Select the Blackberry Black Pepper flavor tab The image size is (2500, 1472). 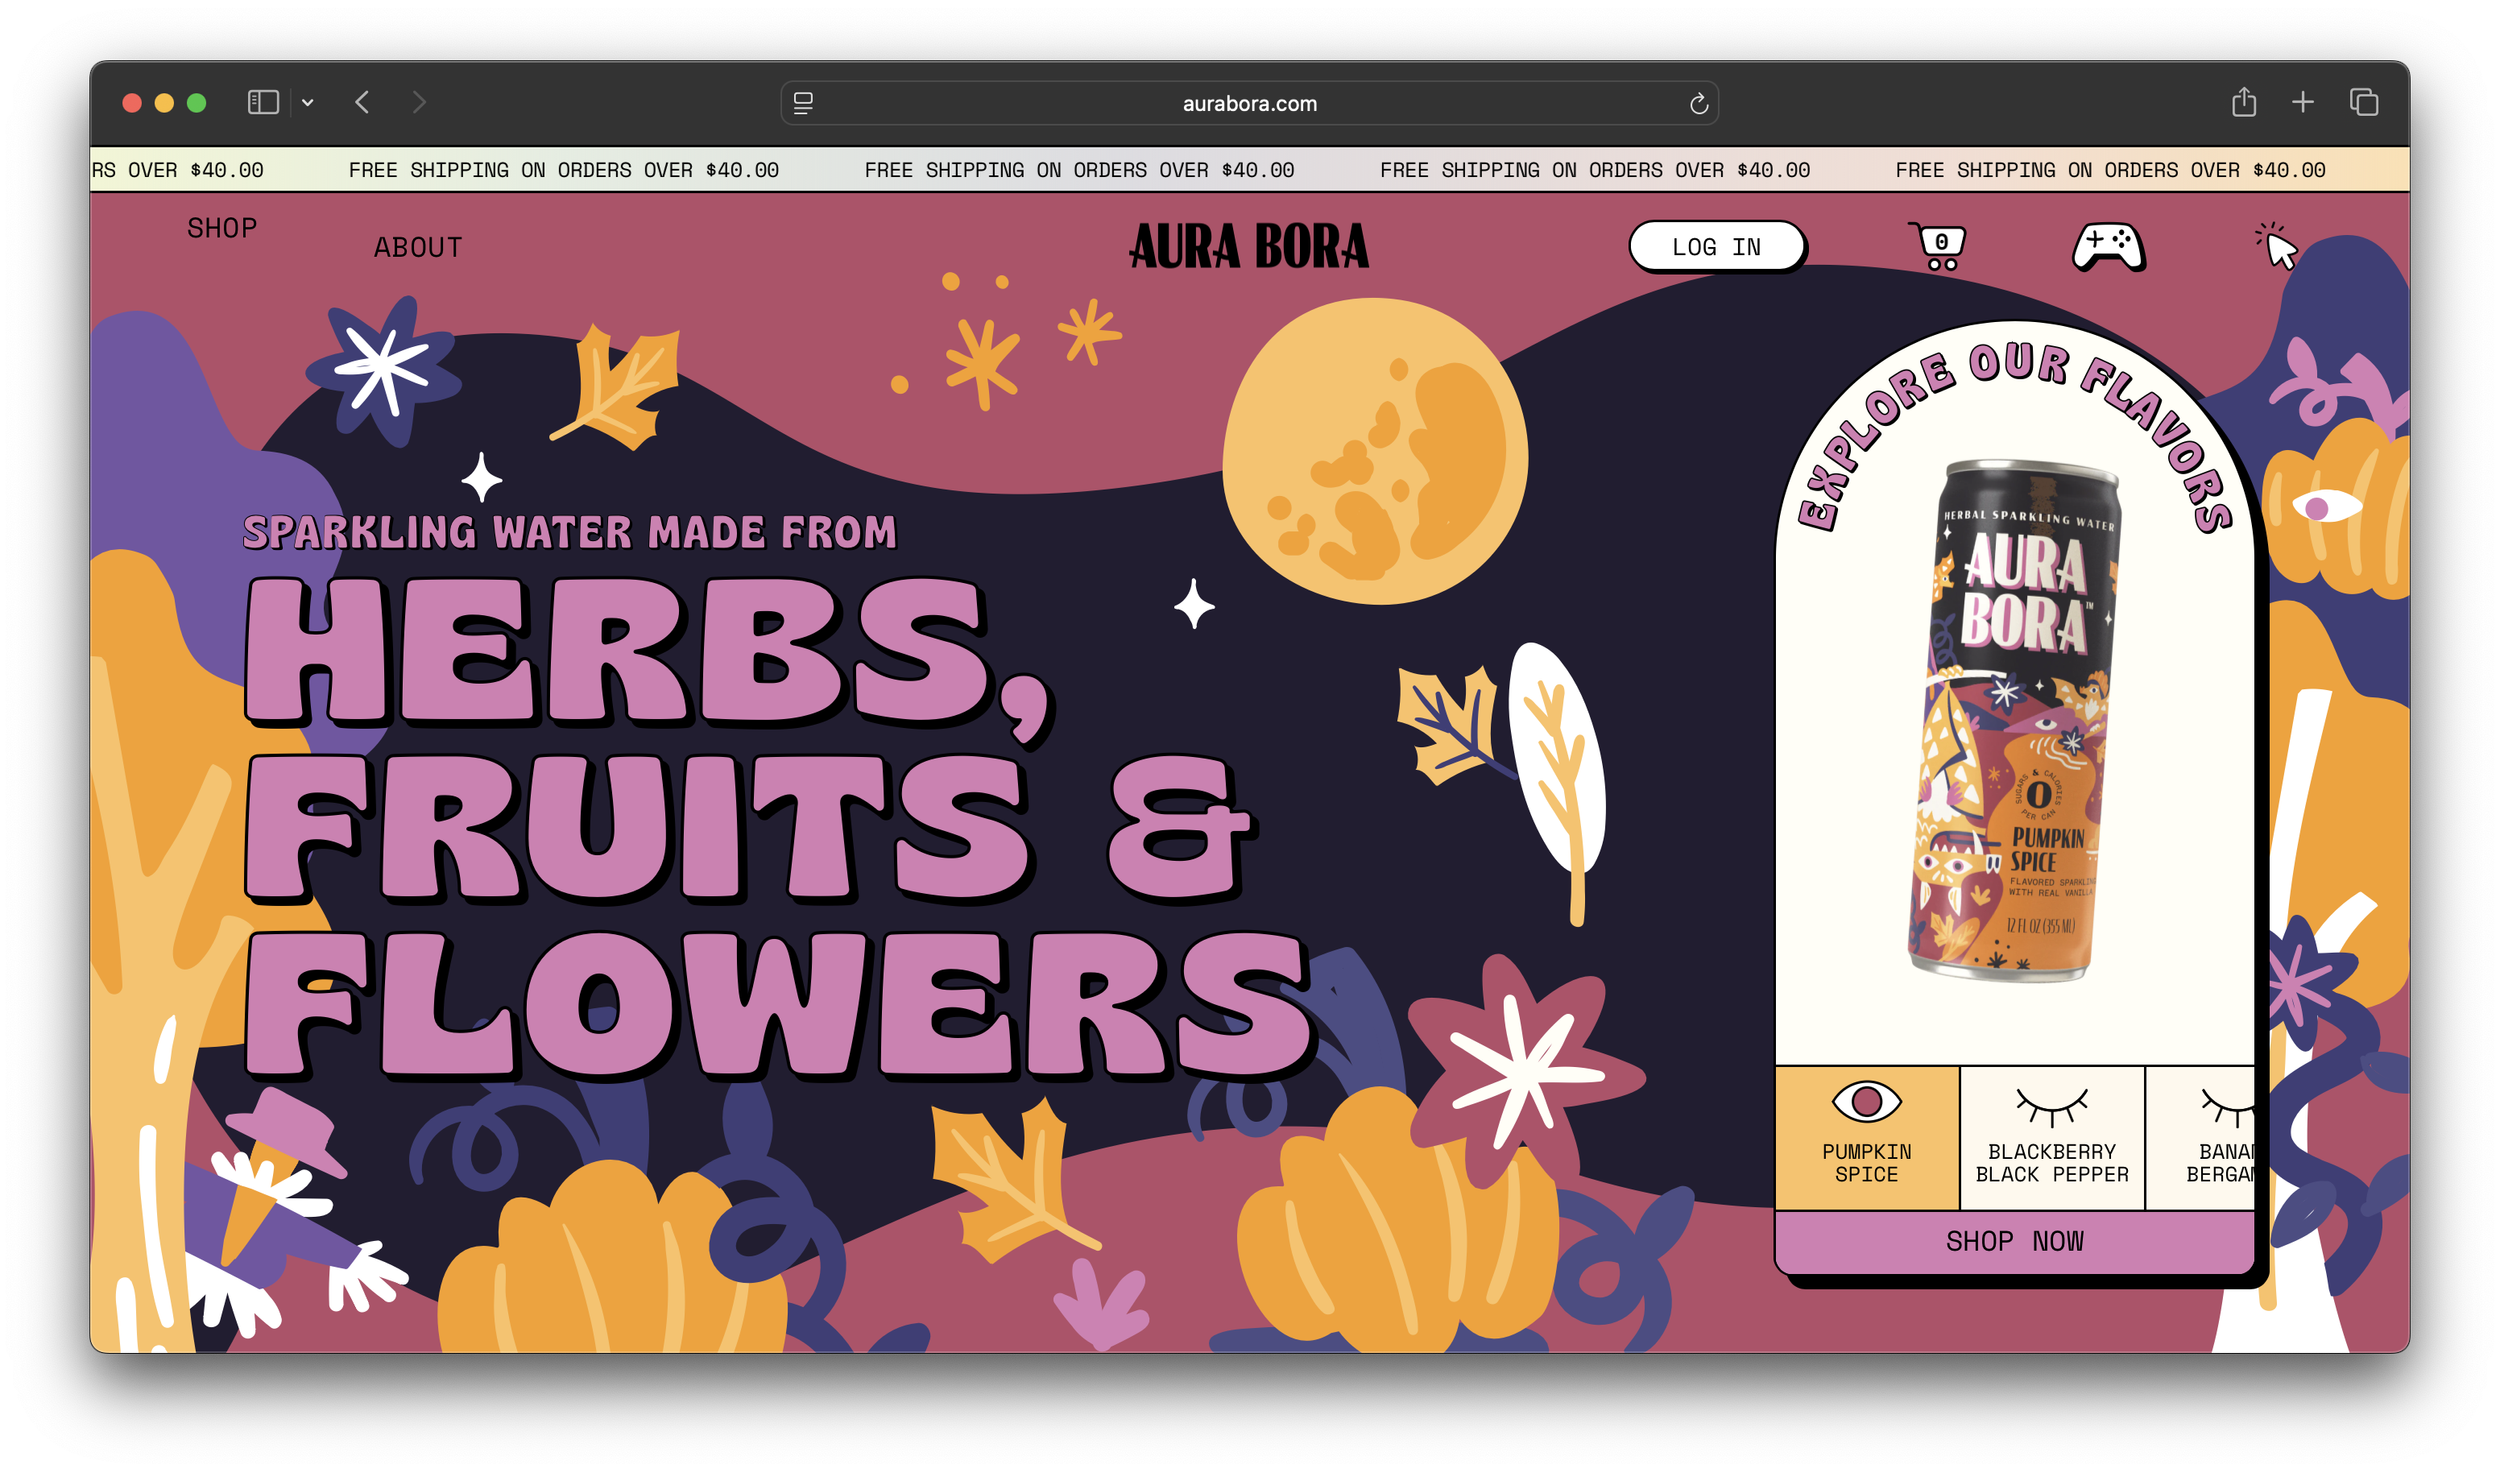coord(2052,1138)
